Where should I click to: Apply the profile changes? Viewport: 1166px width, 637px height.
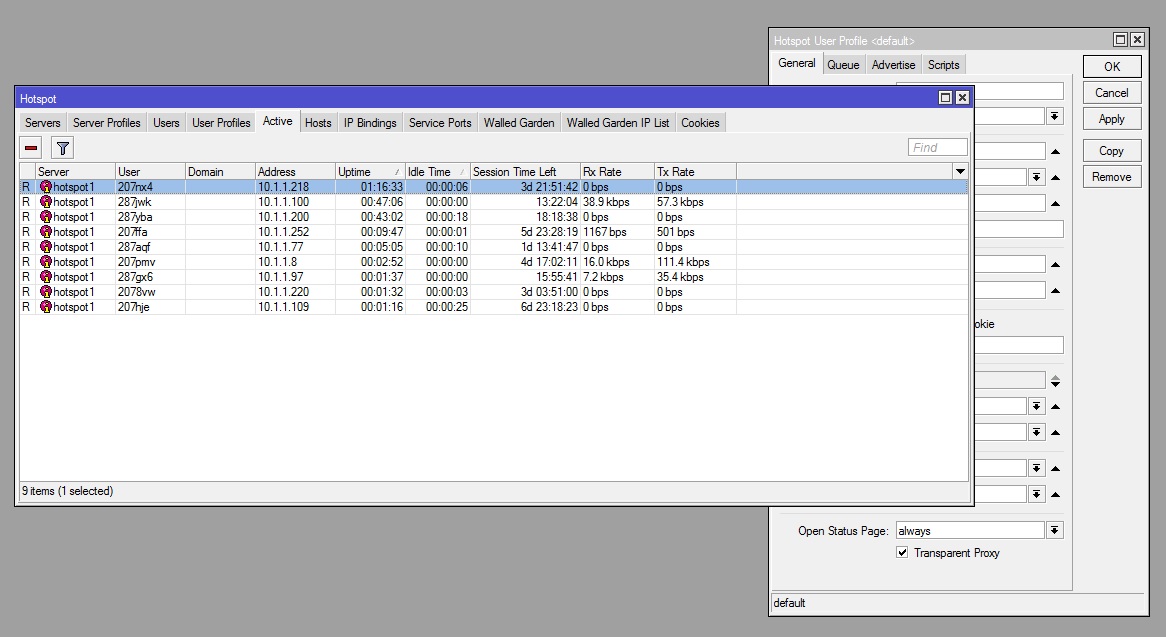(1111, 118)
